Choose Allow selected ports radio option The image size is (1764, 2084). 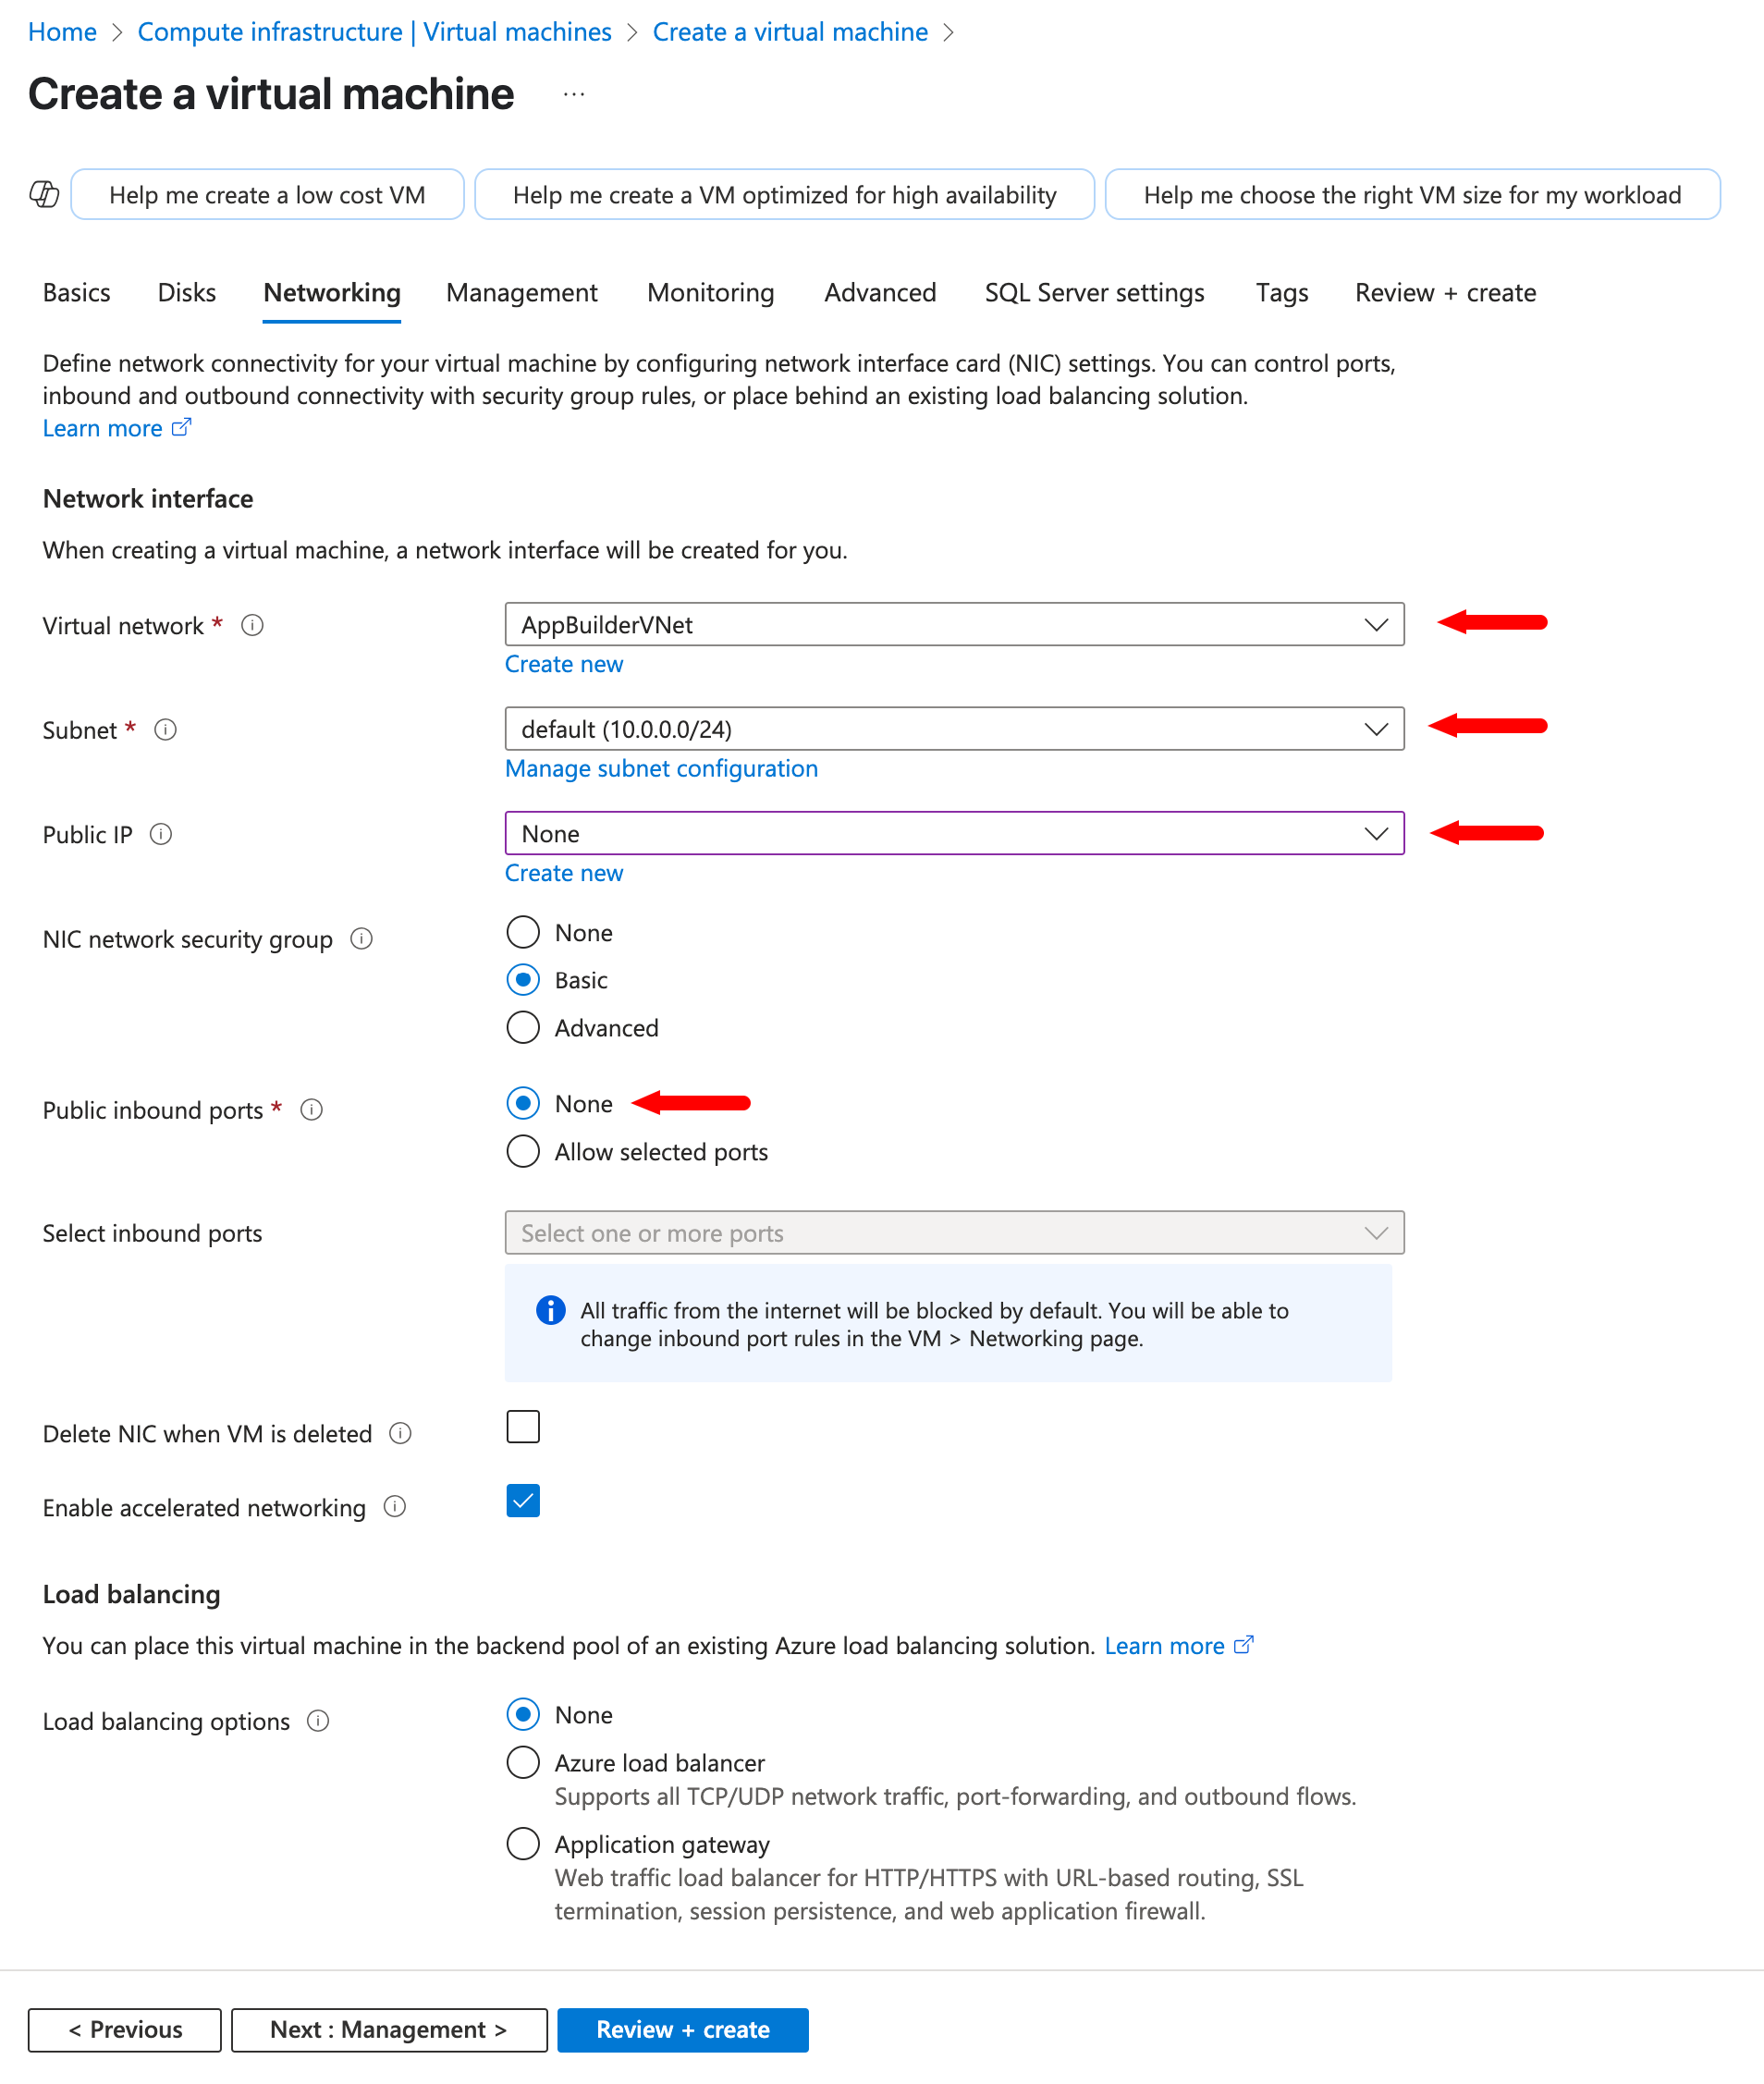point(523,1151)
